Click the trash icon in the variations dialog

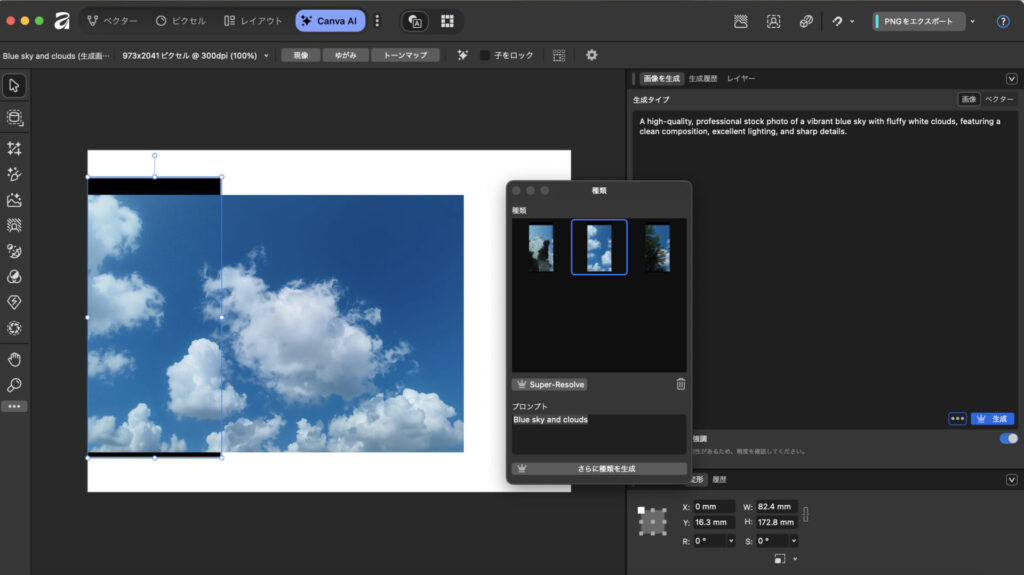click(x=681, y=384)
